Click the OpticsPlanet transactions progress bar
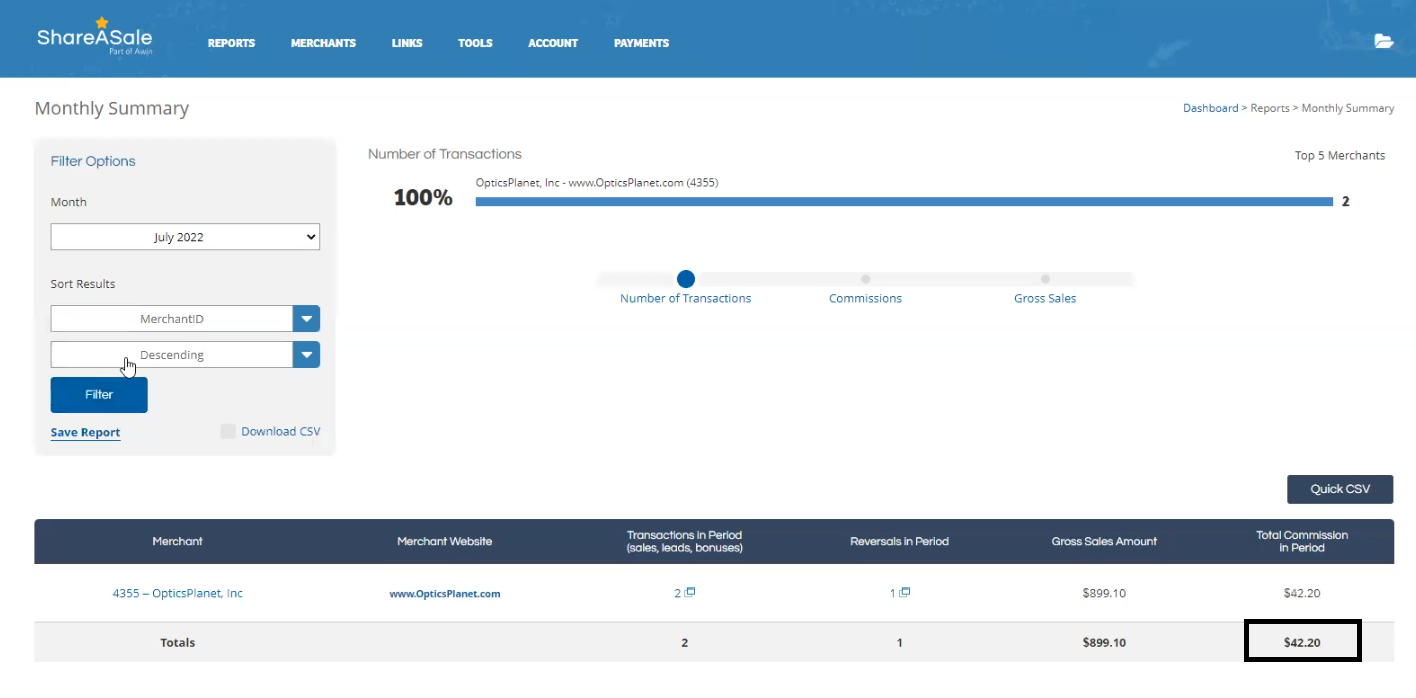 point(904,201)
